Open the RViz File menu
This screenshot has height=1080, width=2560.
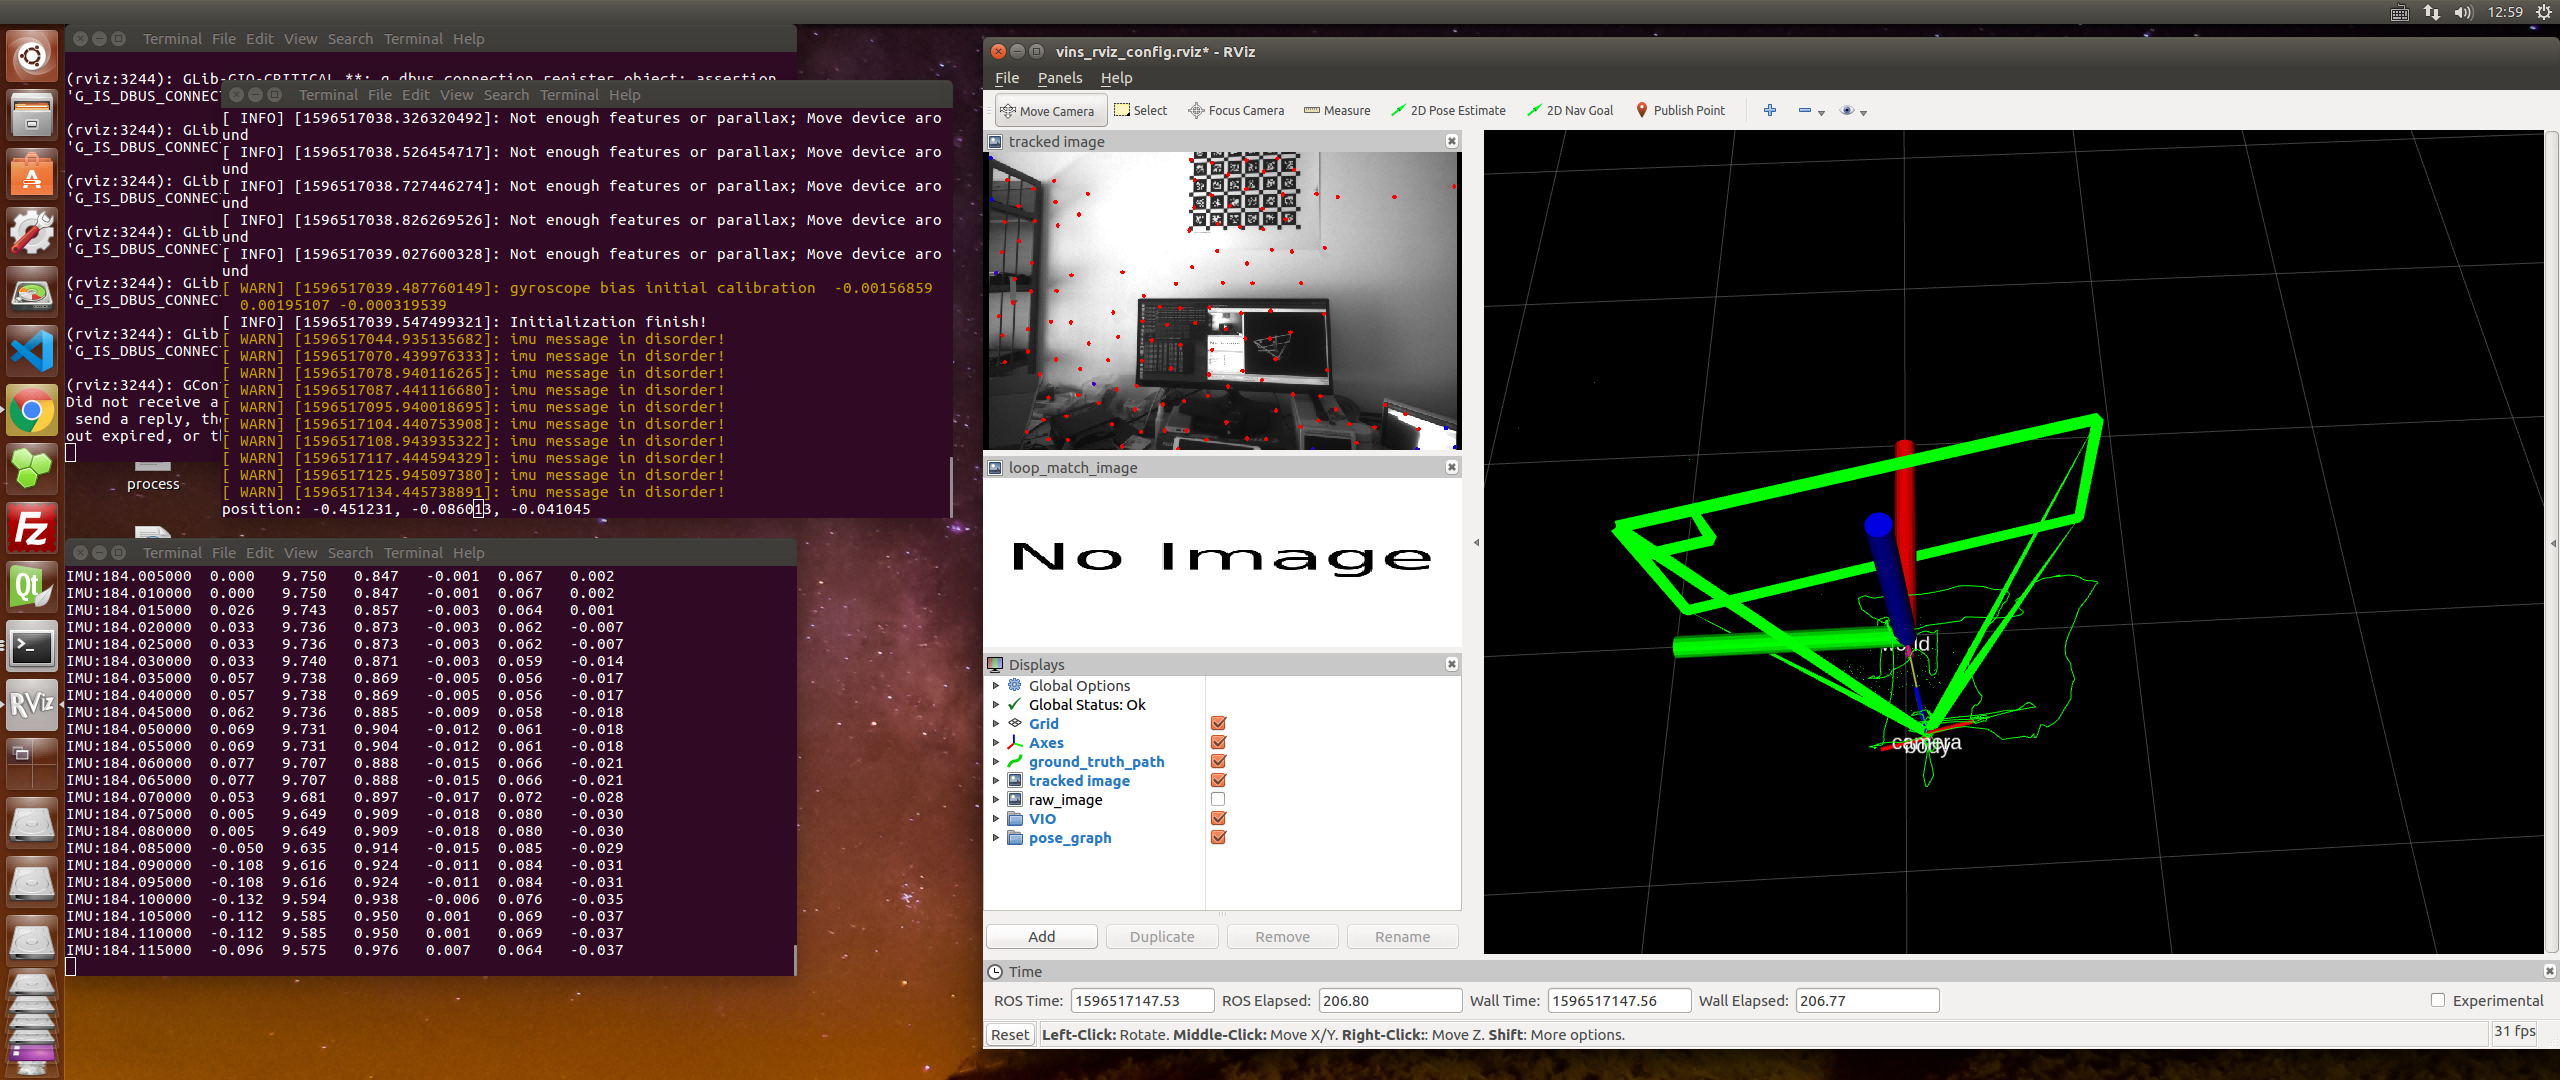[x=1006, y=78]
